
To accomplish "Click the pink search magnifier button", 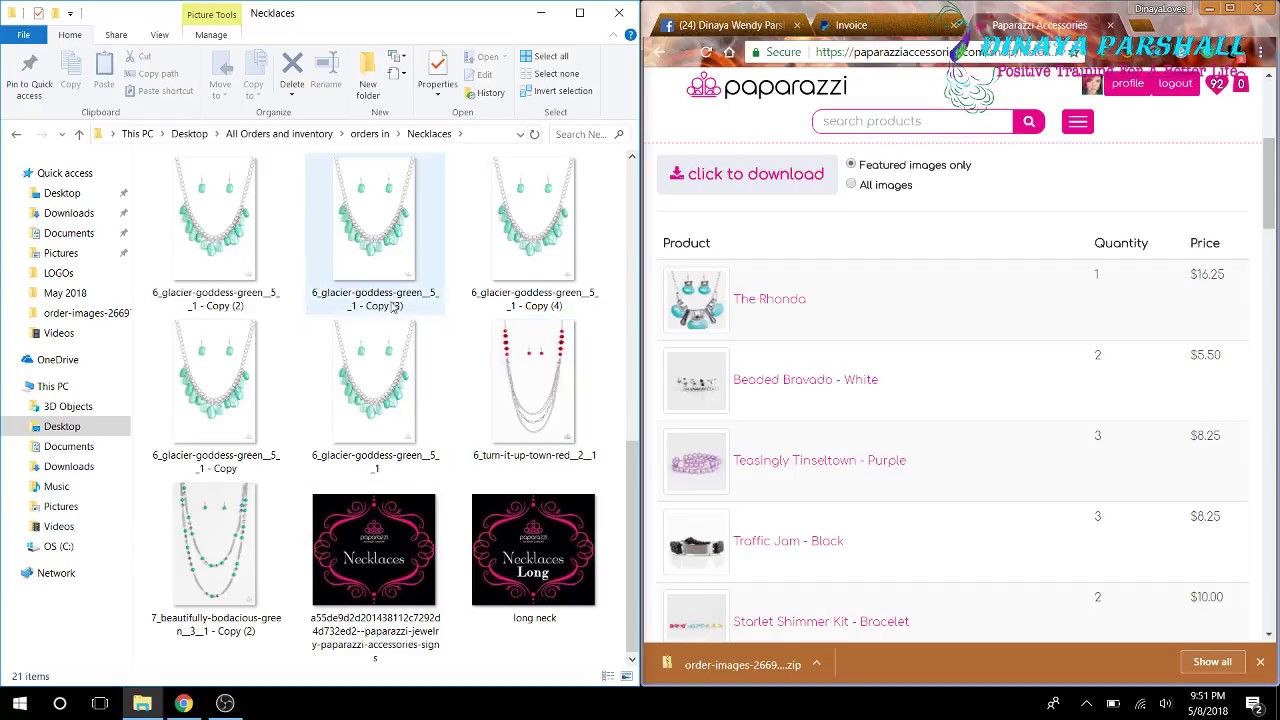I will click(1028, 121).
